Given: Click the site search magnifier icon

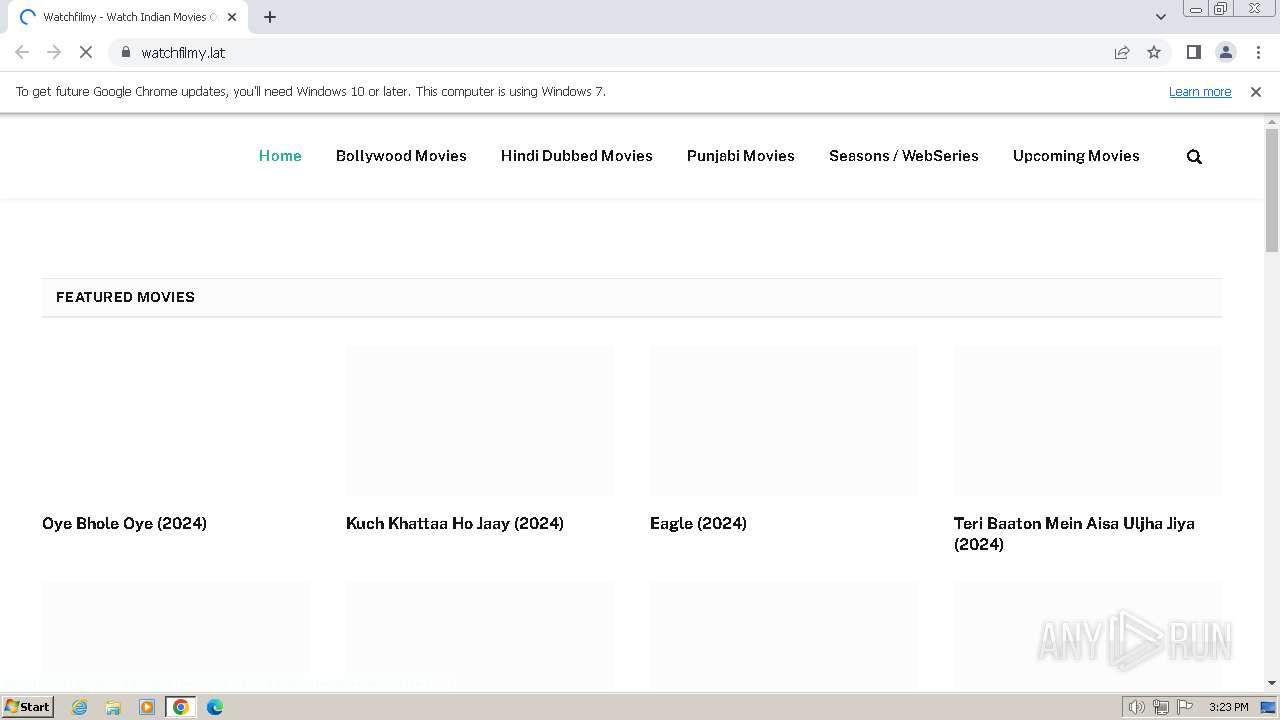Looking at the screenshot, I should [1194, 157].
